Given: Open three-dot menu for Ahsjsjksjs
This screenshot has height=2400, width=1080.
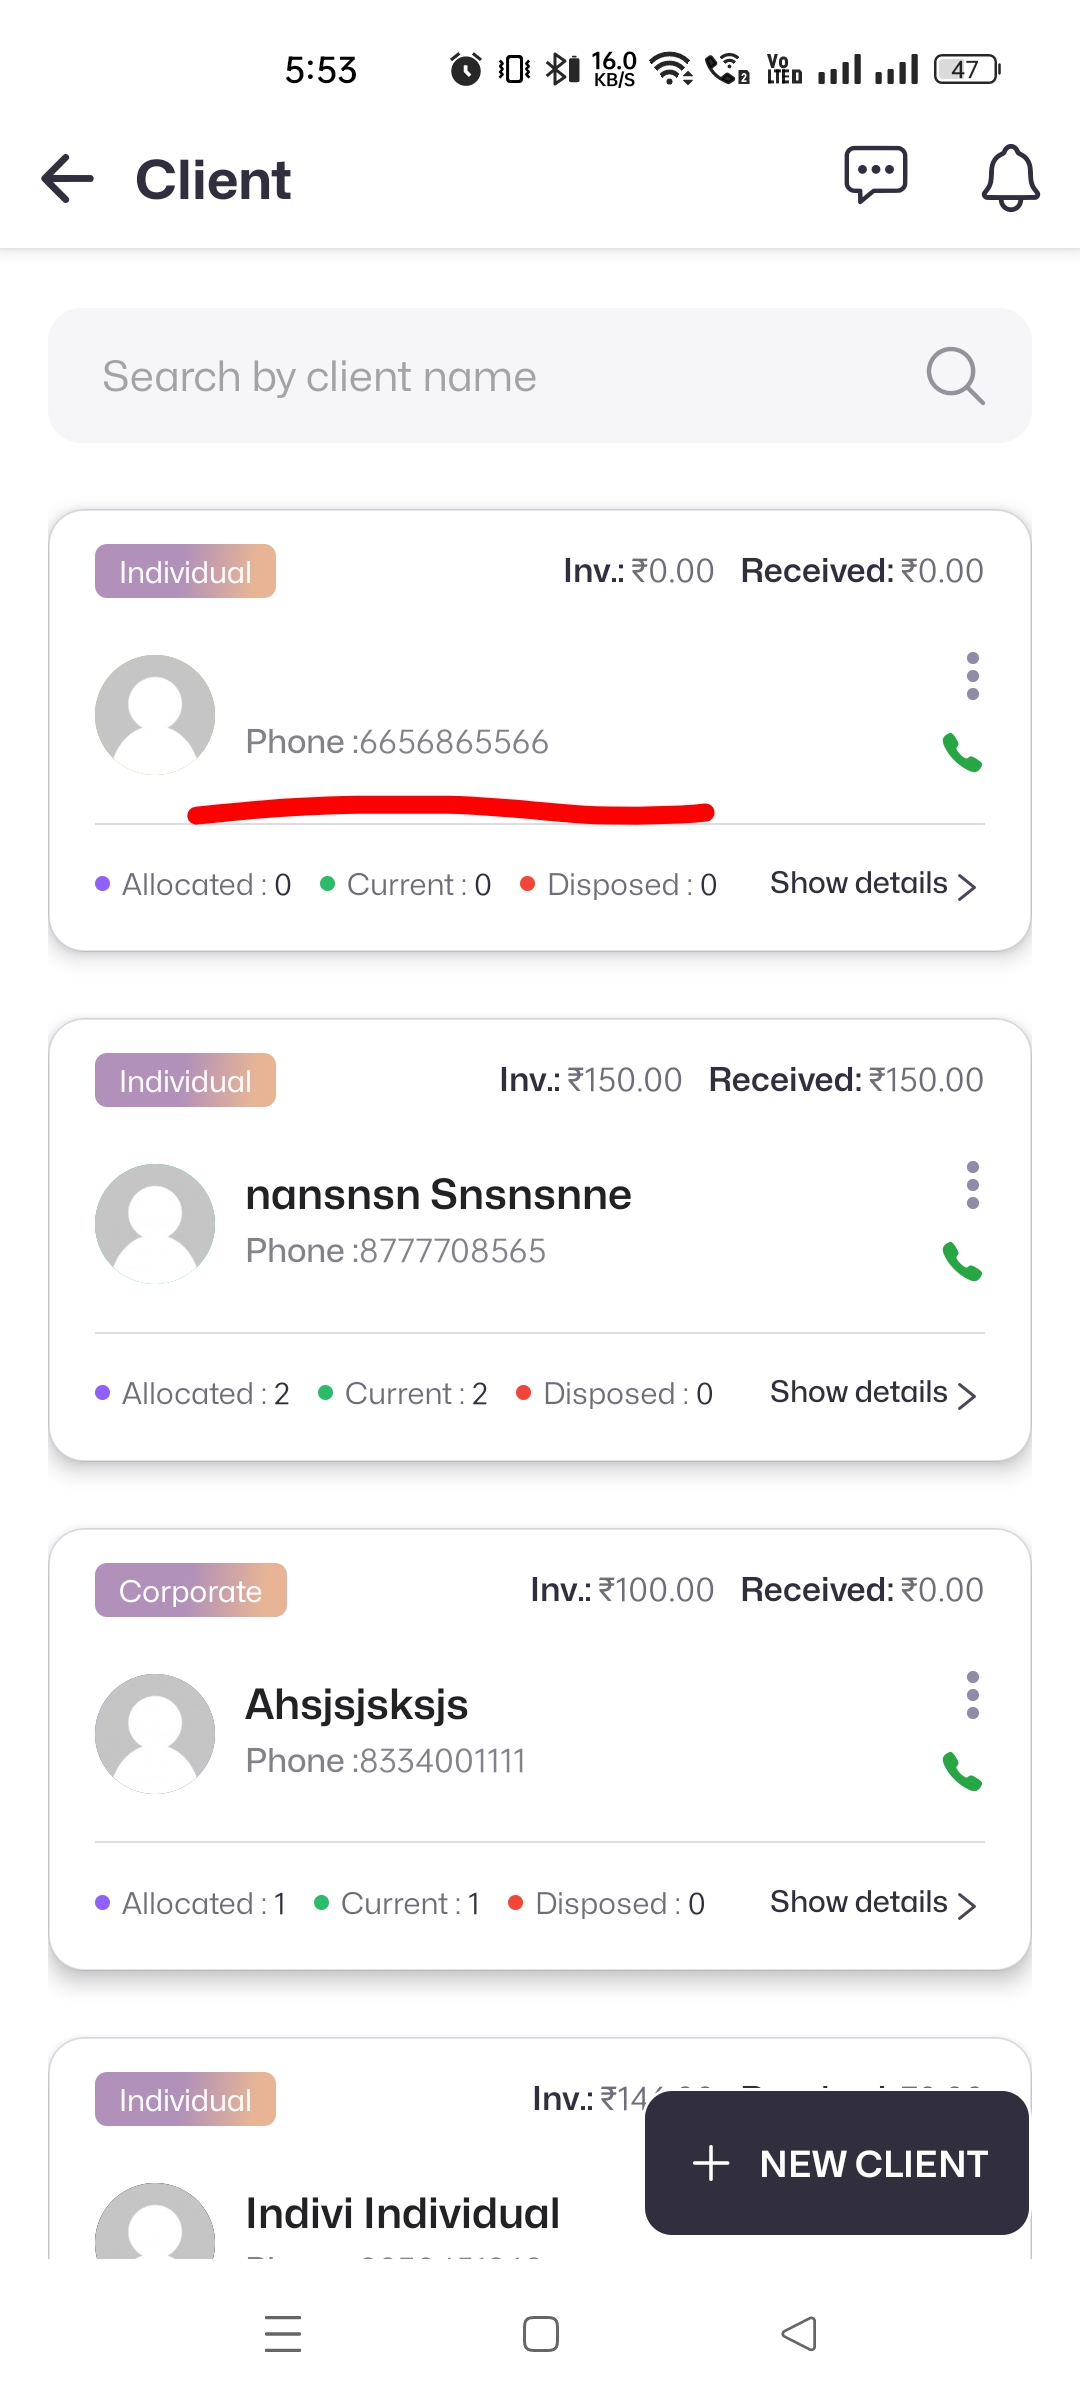Looking at the screenshot, I should (x=972, y=1695).
